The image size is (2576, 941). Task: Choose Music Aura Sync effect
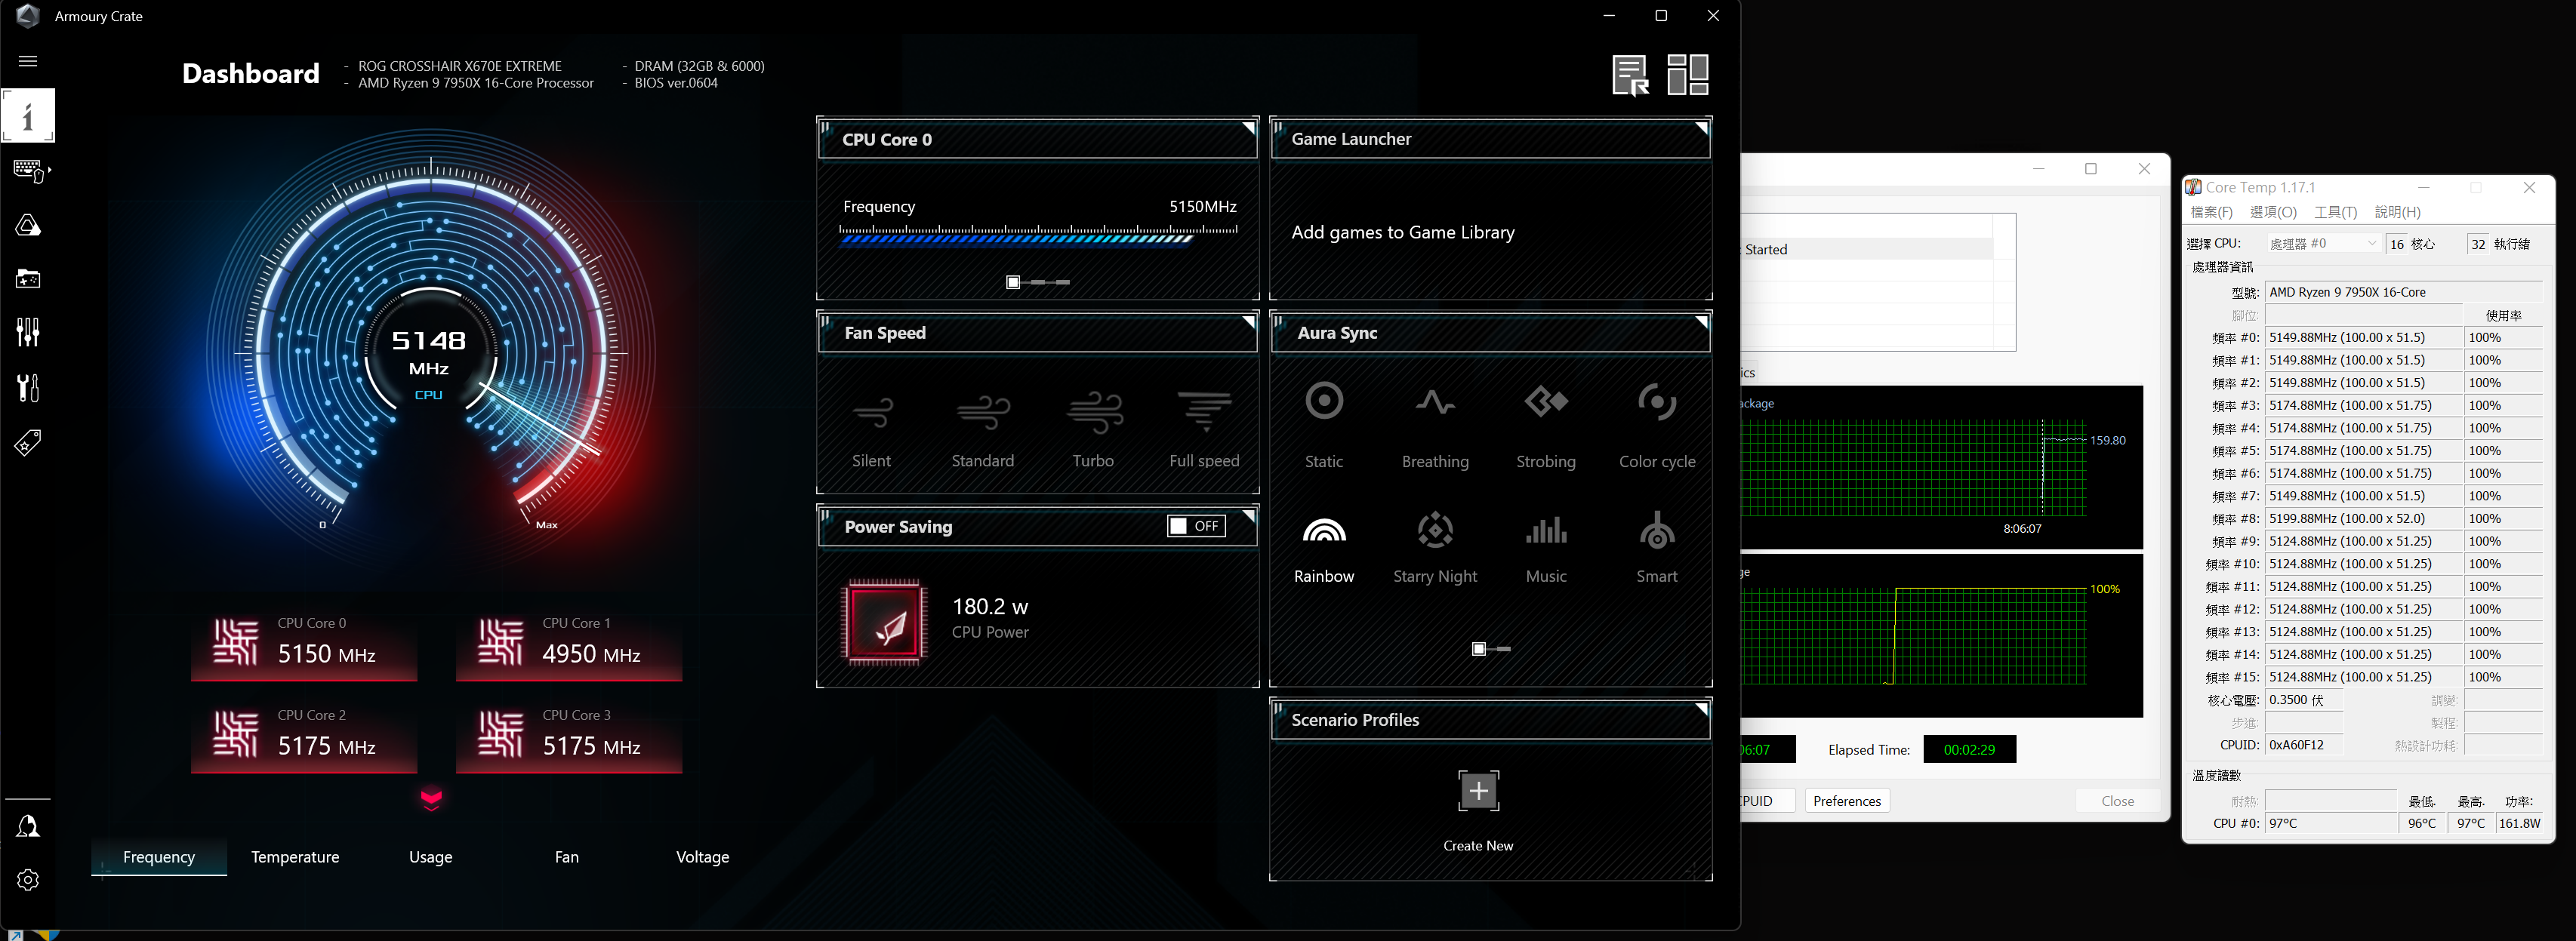point(1546,548)
